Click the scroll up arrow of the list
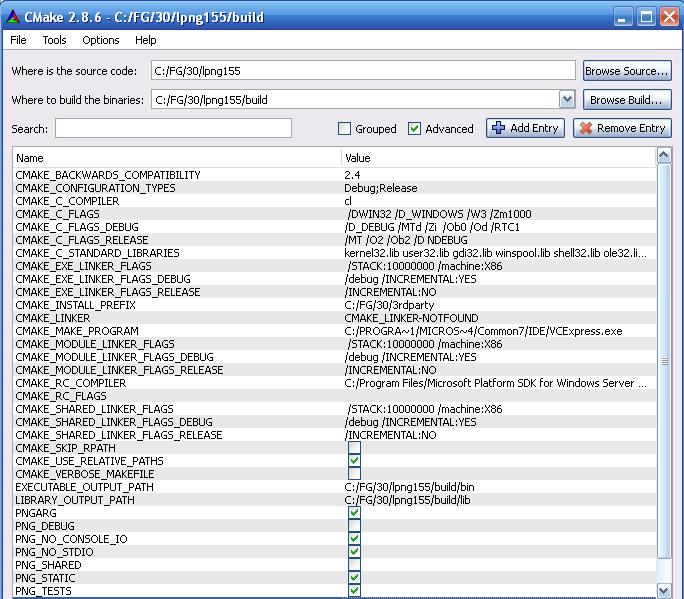Image resolution: width=684 pixels, height=599 pixels. point(664,155)
